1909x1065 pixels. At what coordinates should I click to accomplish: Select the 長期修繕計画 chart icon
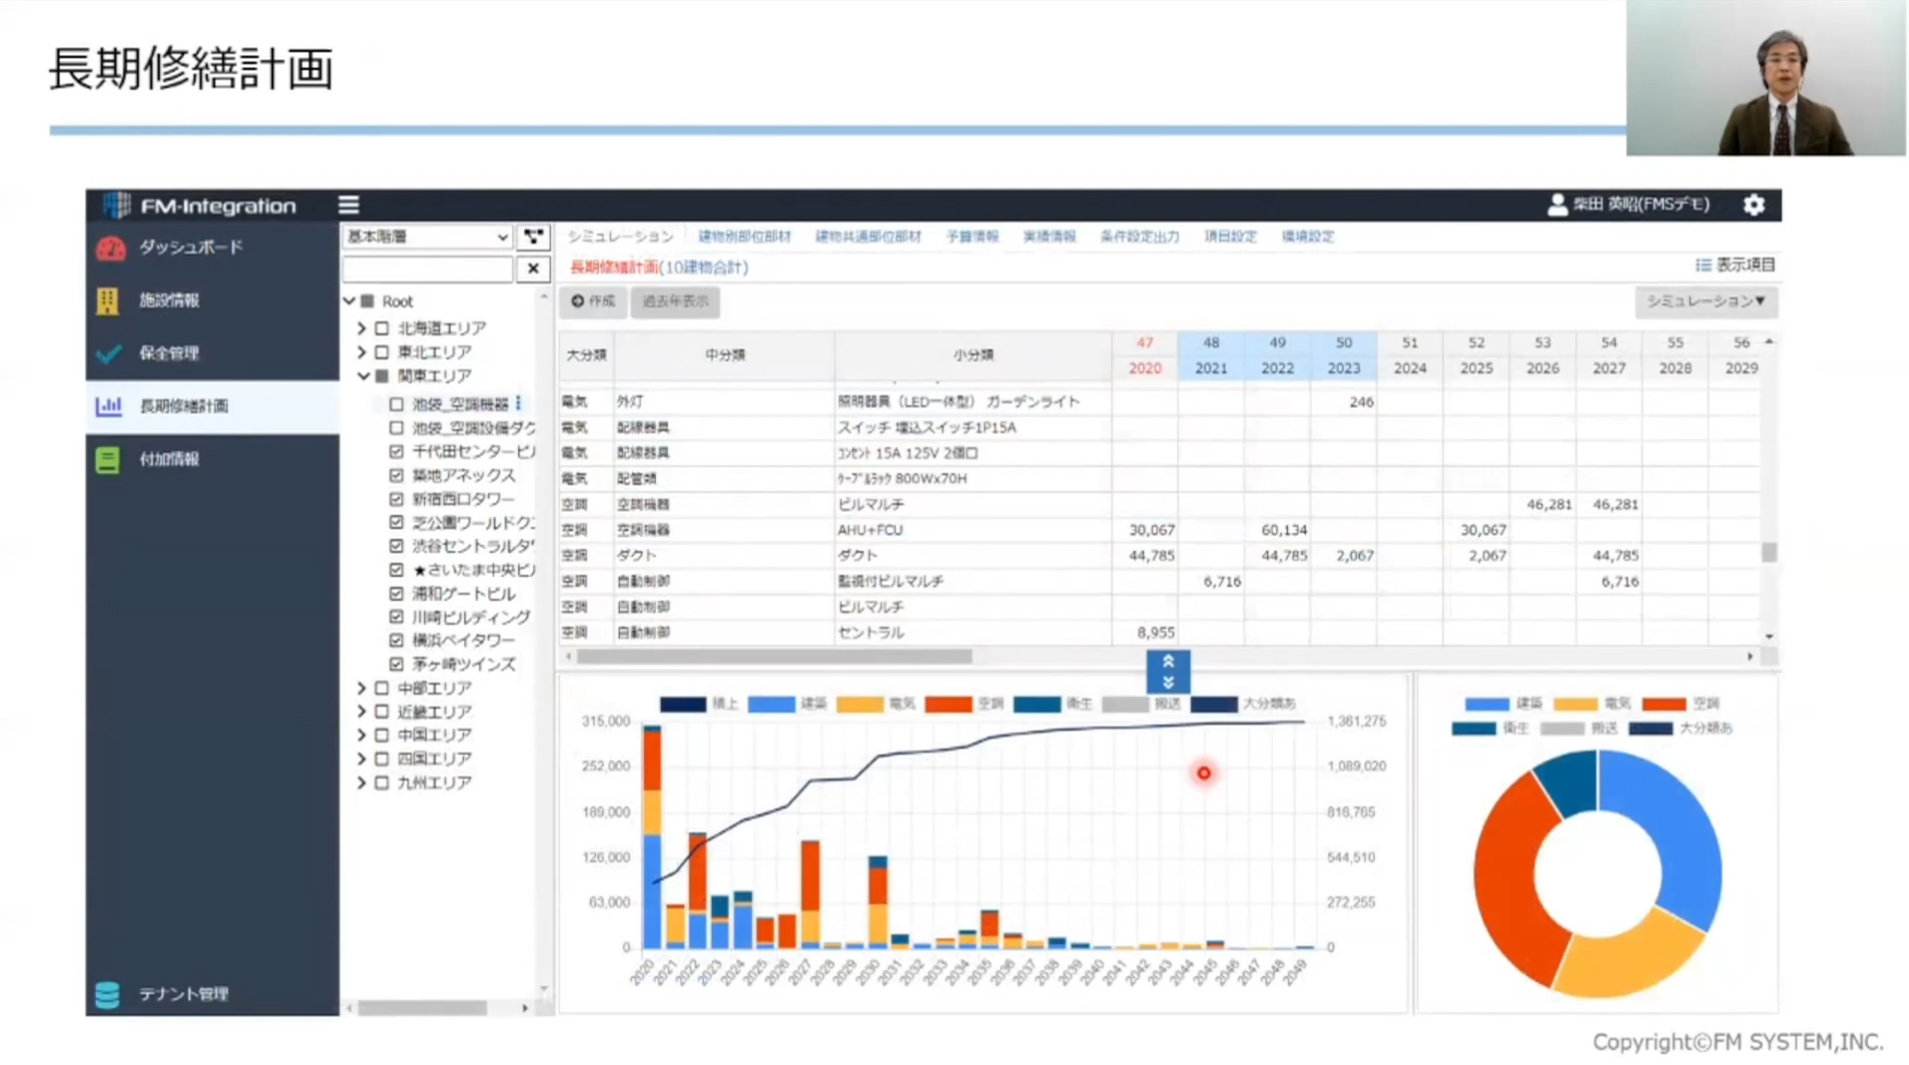click(108, 406)
